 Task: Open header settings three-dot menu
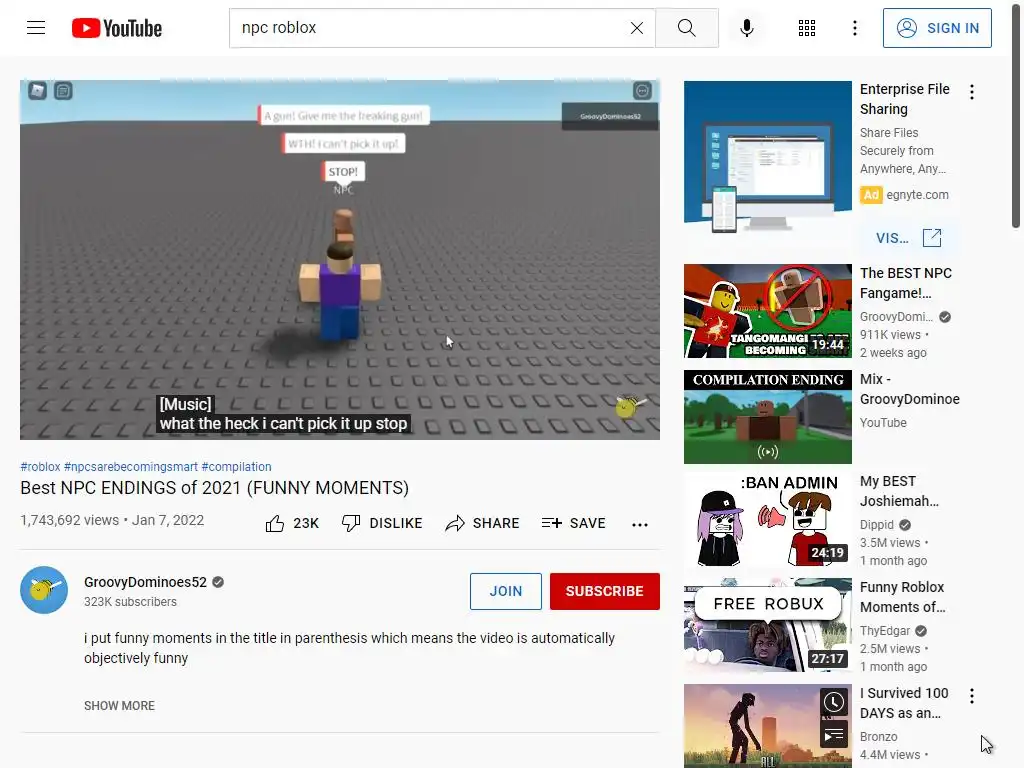pyautogui.click(x=854, y=28)
